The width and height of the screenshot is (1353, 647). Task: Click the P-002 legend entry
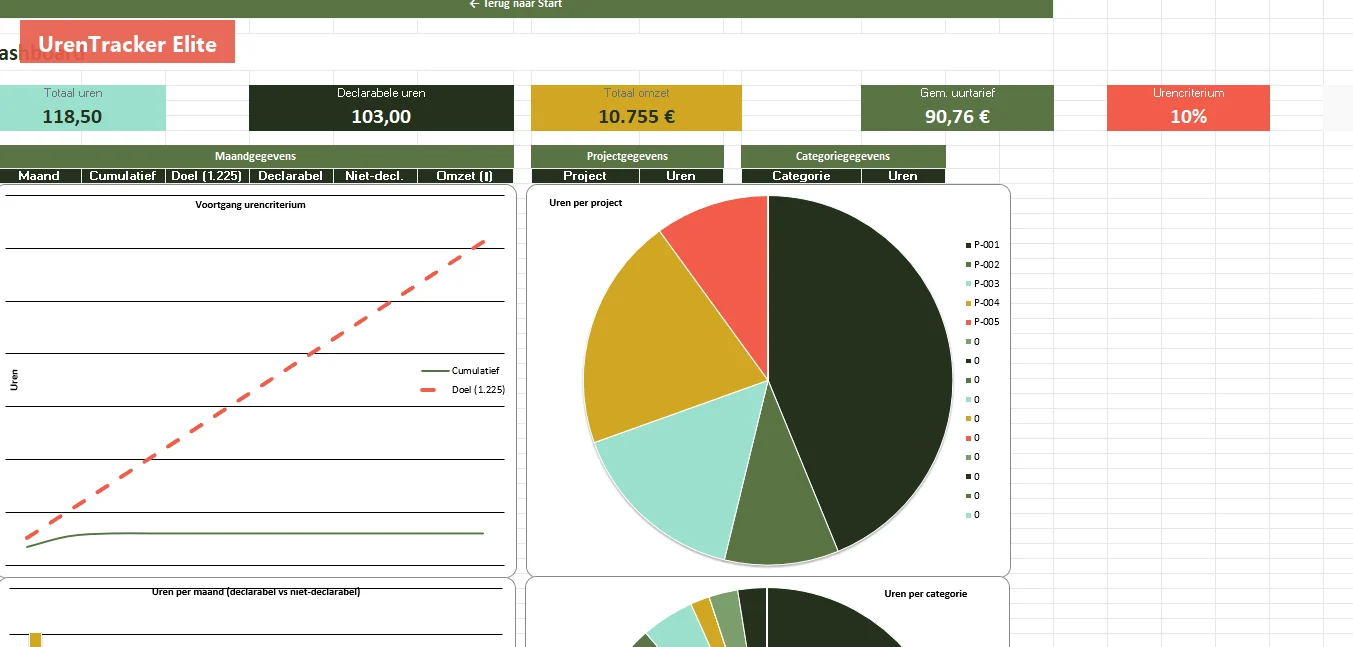(982, 265)
